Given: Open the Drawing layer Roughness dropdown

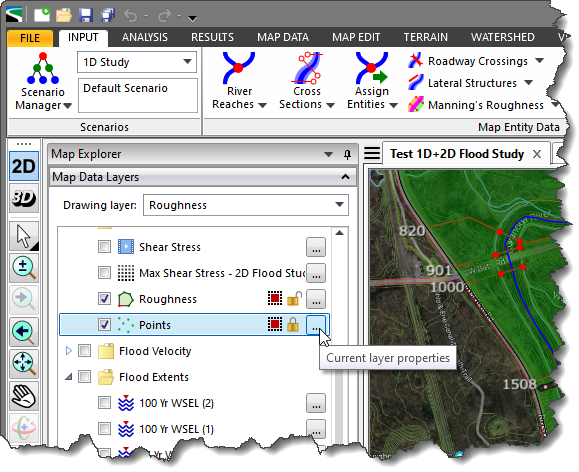Looking at the screenshot, I should point(246,205).
